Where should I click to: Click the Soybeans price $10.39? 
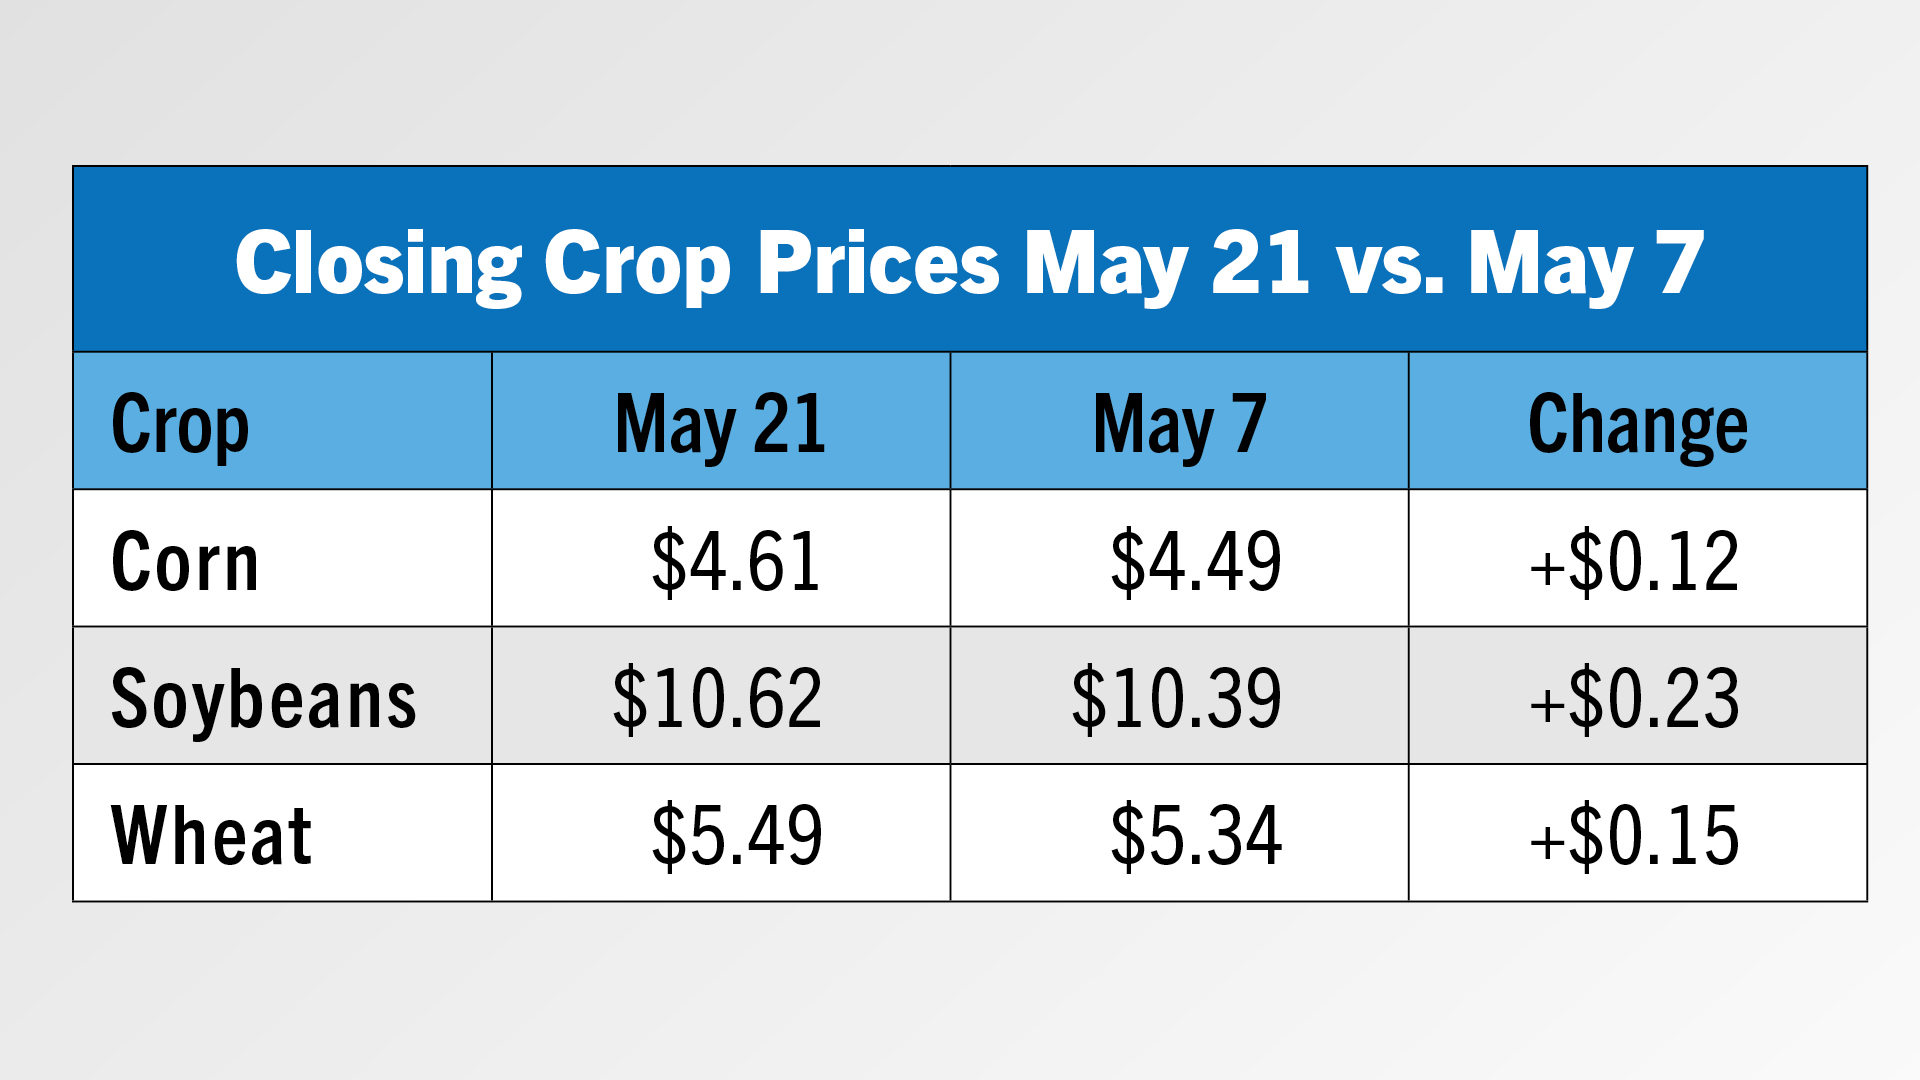(1176, 698)
